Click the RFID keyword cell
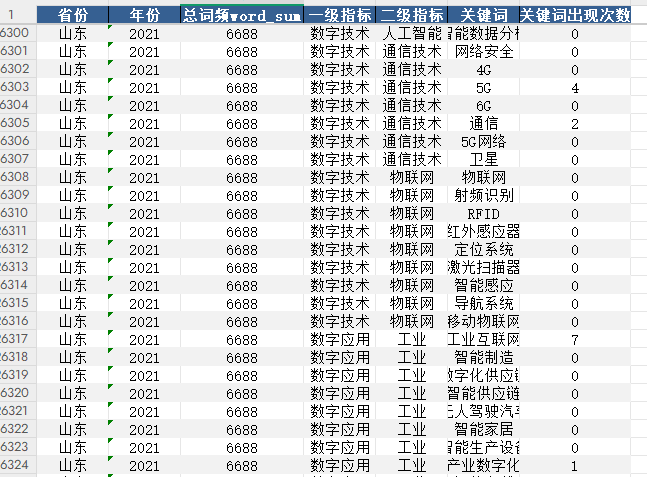This screenshot has width=647, height=477. tap(483, 213)
